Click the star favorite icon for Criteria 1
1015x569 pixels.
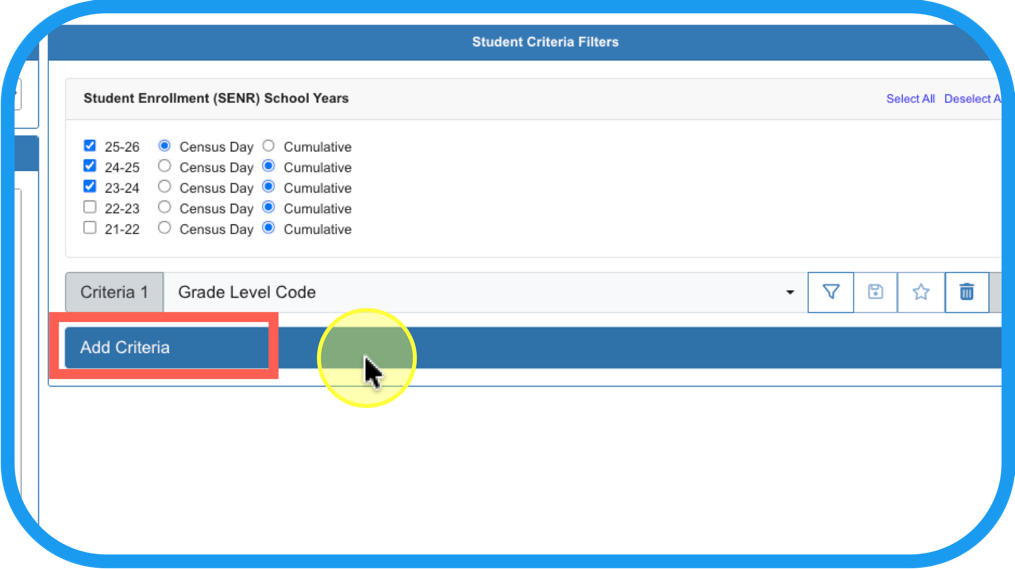tap(921, 292)
